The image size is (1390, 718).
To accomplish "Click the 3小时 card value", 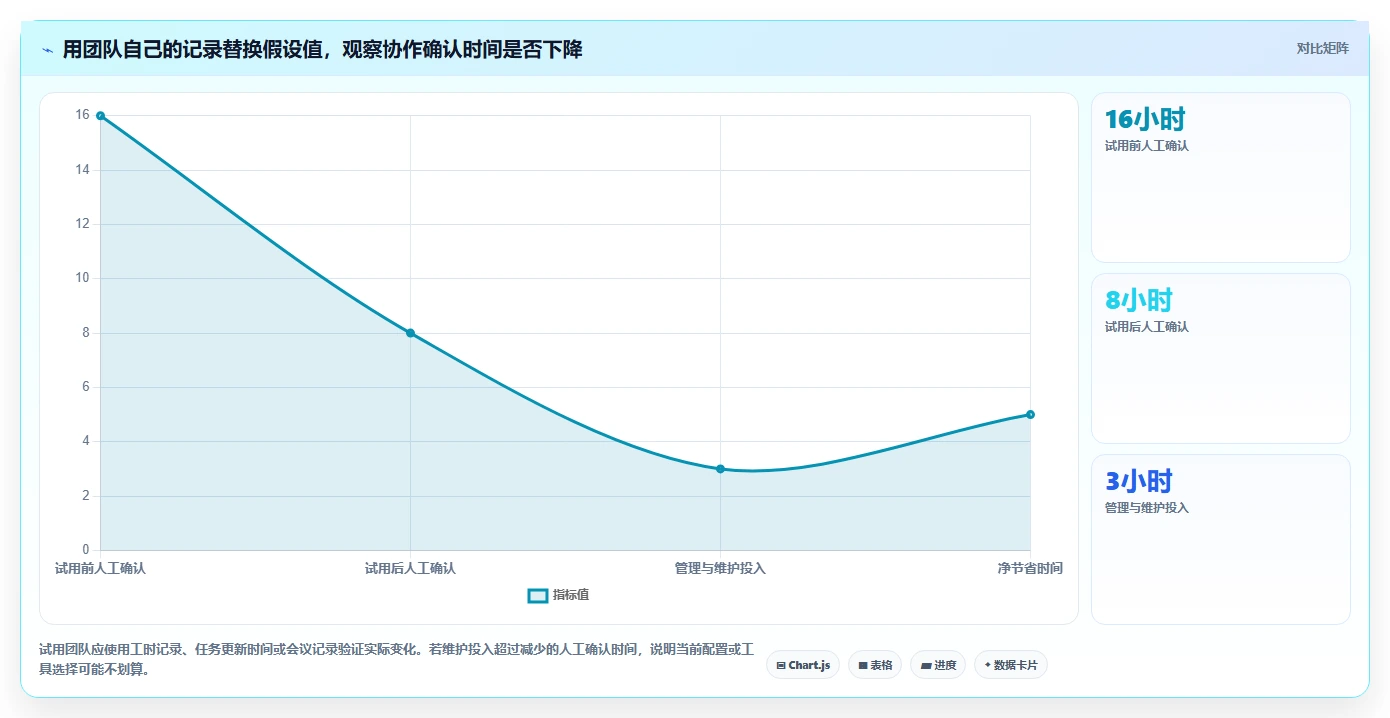I will [x=1139, y=481].
